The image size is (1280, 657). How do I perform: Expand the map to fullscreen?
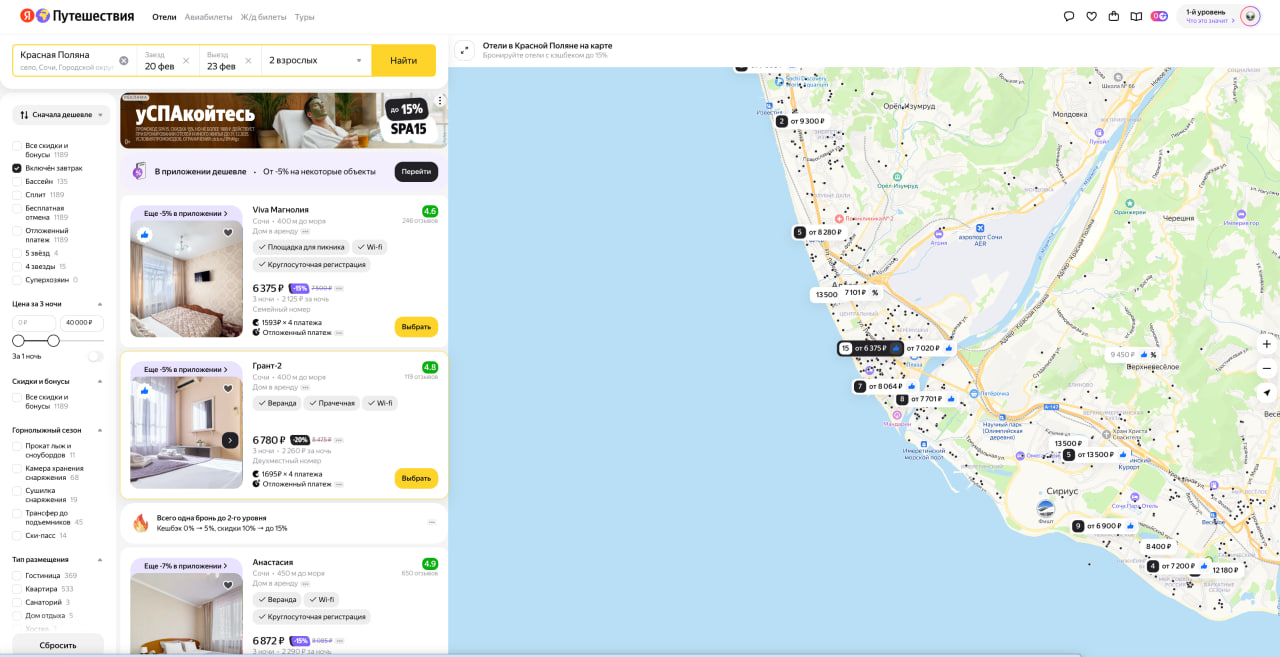(x=464, y=51)
